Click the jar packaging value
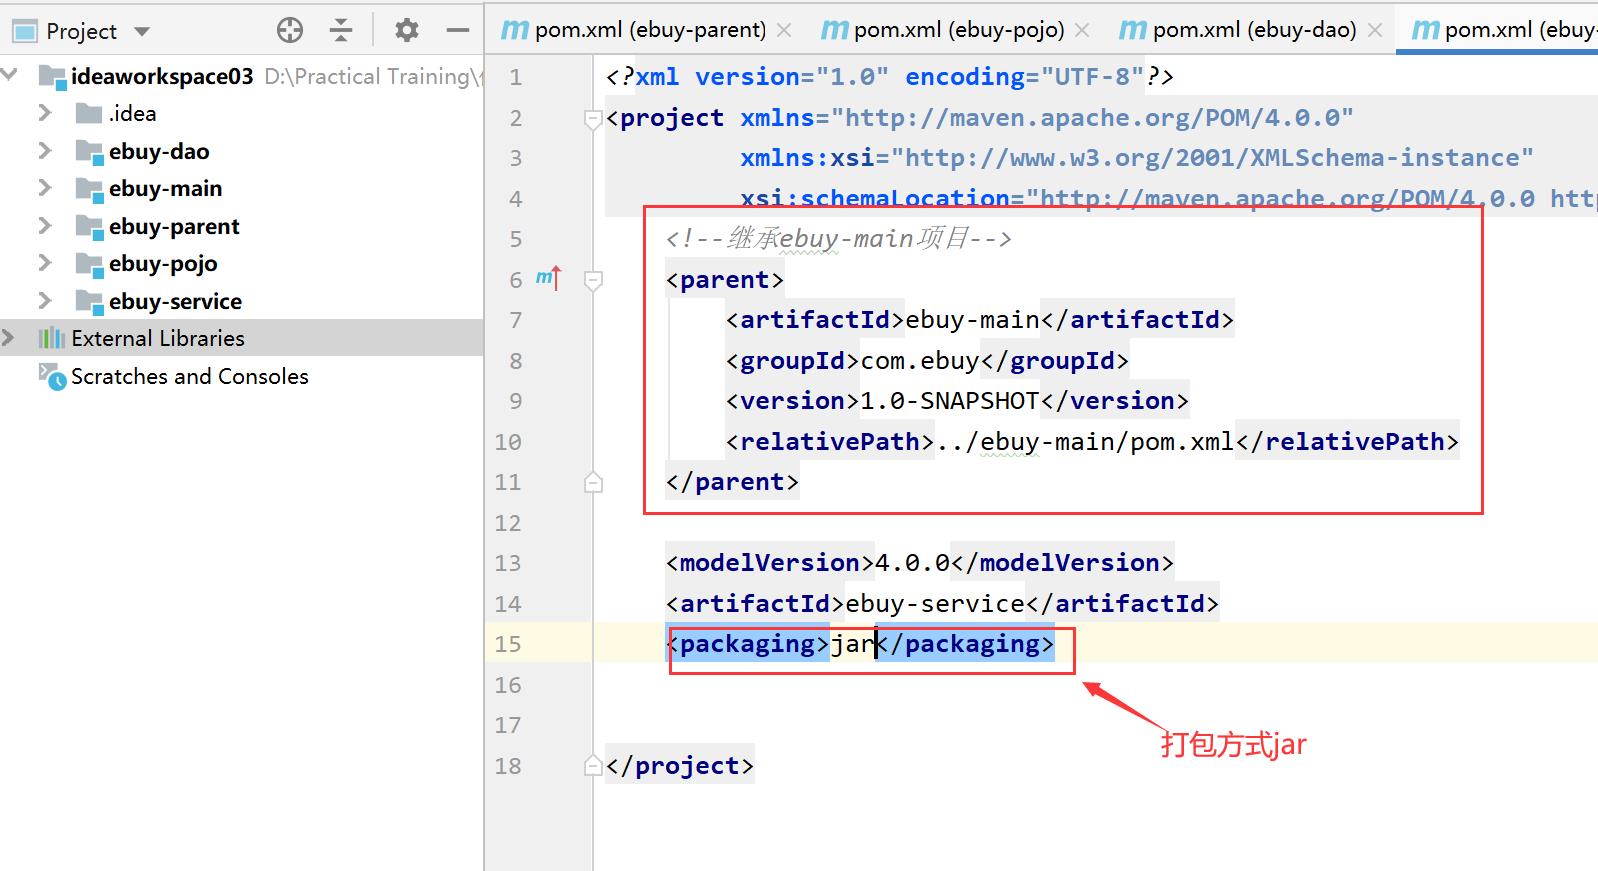Image resolution: width=1598 pixels, height=871 pixels. pyautogui.click(x=853, y=644)
